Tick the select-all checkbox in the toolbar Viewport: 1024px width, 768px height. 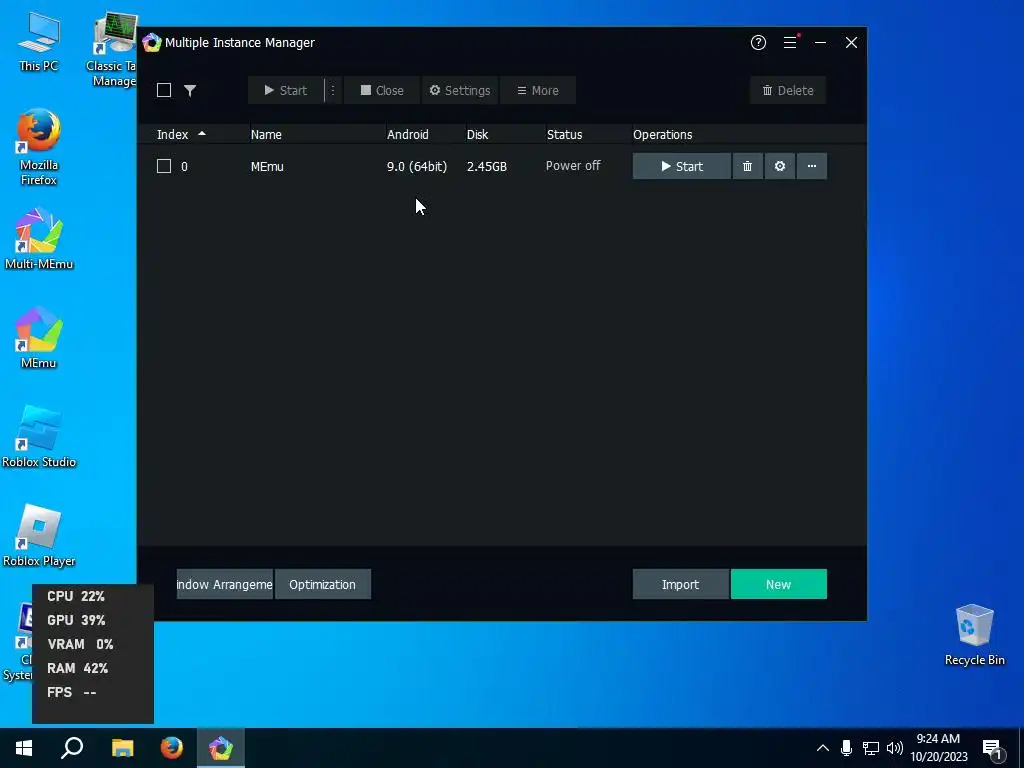pyautogui.click(x=164, y=90)
